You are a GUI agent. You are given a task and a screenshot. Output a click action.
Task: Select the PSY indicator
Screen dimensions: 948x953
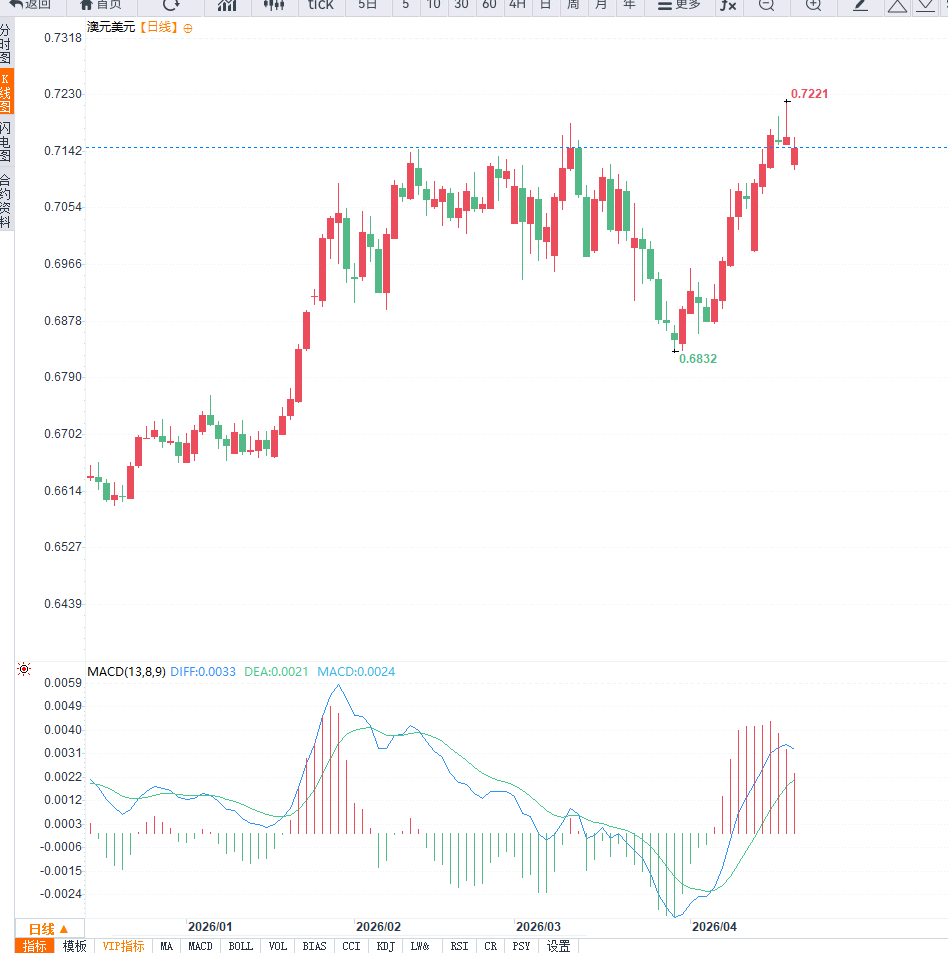coord(521,946)
